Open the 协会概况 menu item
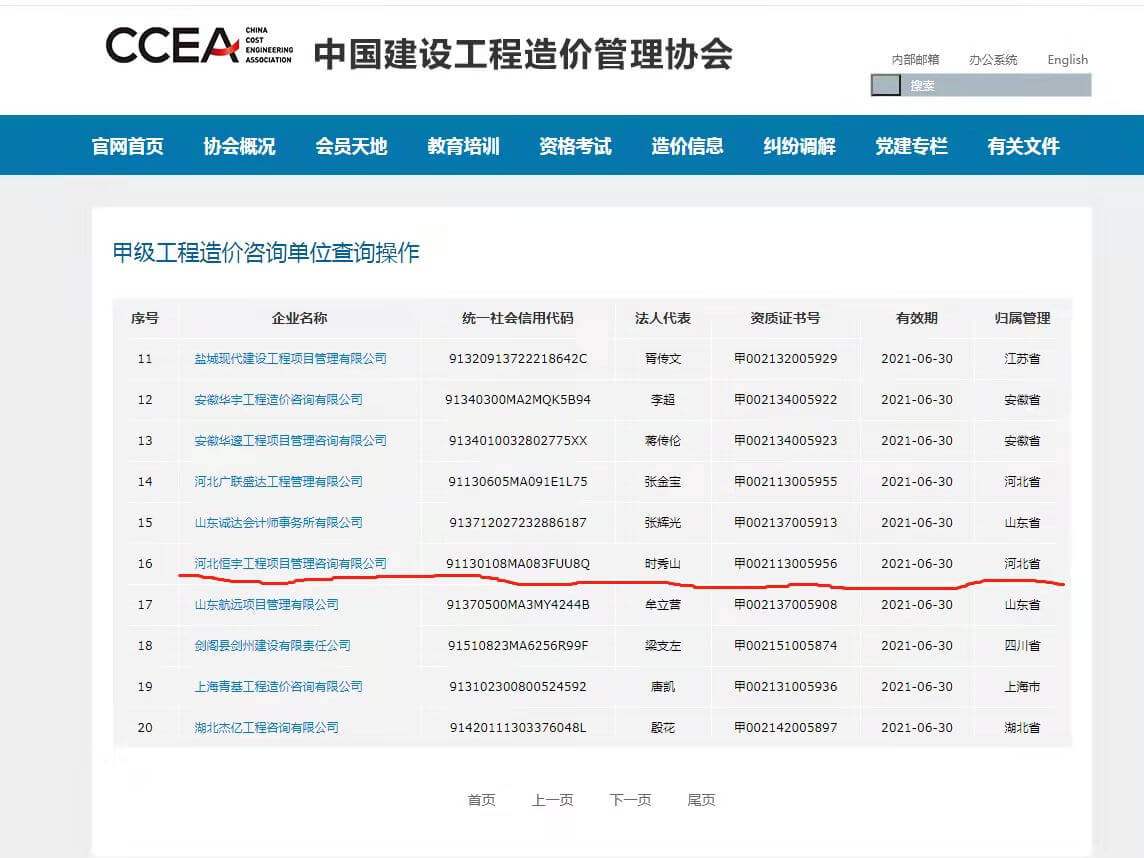 click(239, 146)
